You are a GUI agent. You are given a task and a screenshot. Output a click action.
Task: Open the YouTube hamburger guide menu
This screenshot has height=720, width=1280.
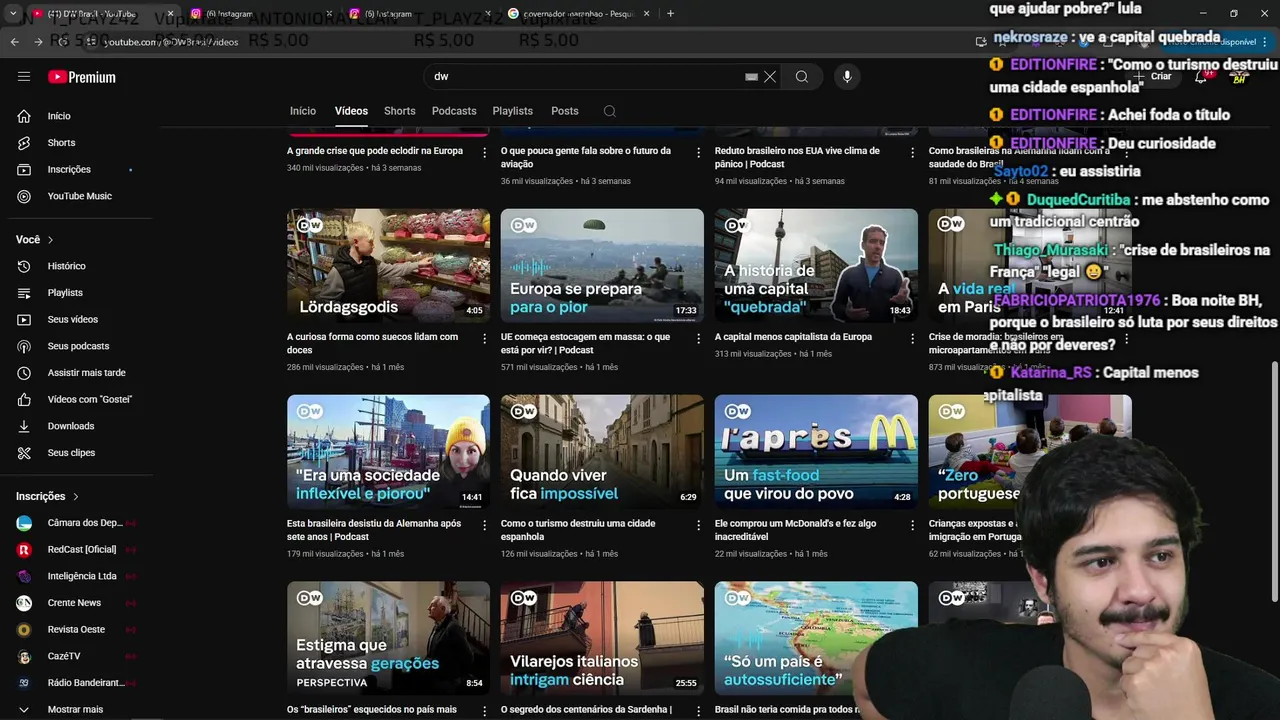pos(24,76)
